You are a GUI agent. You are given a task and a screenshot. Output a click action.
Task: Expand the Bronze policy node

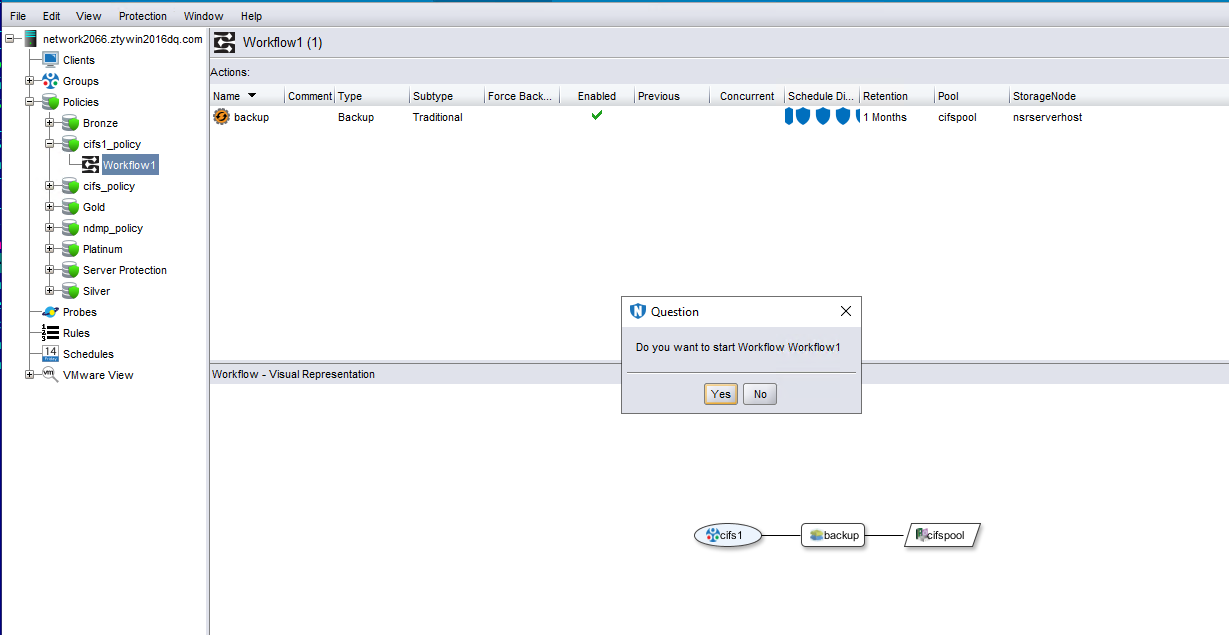(50, 123)
